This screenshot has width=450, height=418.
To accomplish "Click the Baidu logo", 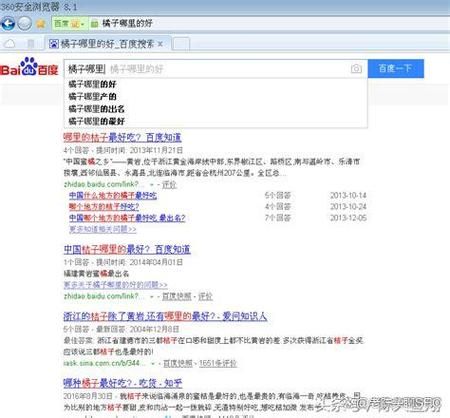I will coord(29,67).
